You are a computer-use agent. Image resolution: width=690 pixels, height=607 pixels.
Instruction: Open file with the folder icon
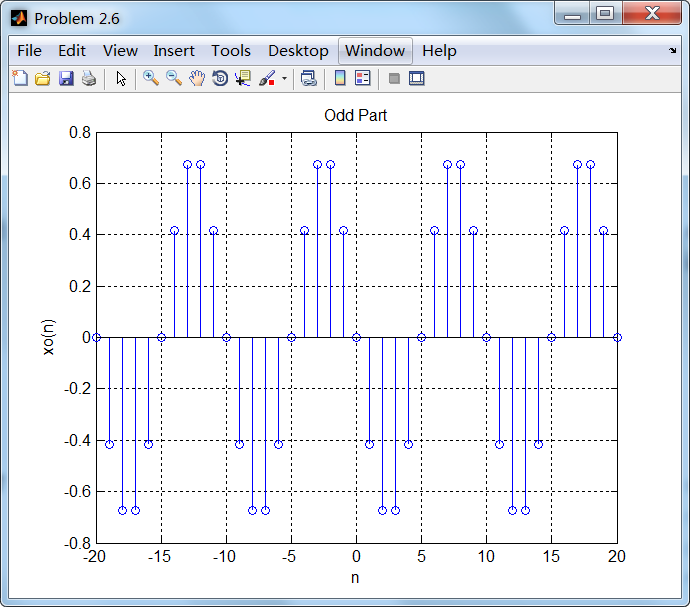(43, 79)
